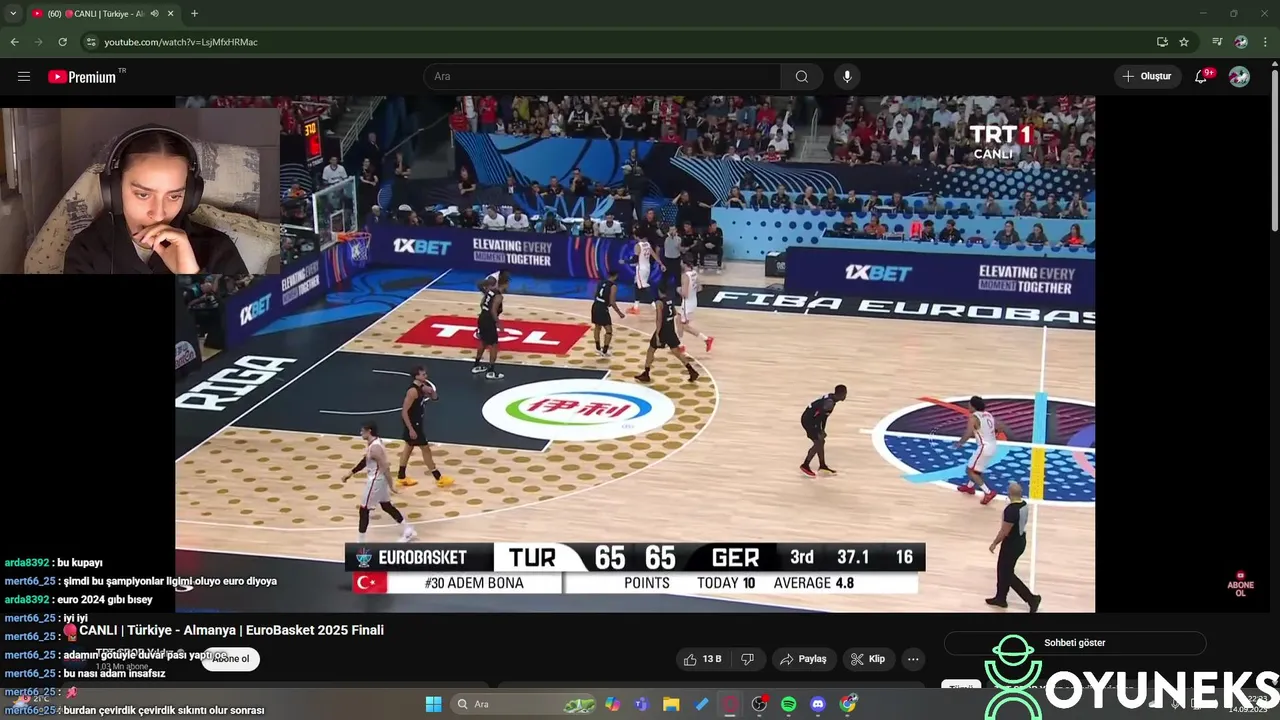
Task: Click the Oluştur create button
Action: pyautogui.click(x=1147, y=76)
